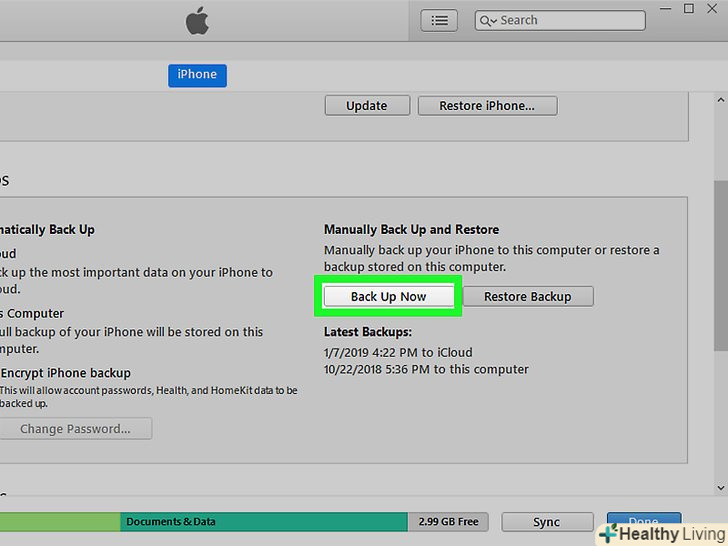
Task: Minimize the iTunes window
Action: tap(665, 8)
